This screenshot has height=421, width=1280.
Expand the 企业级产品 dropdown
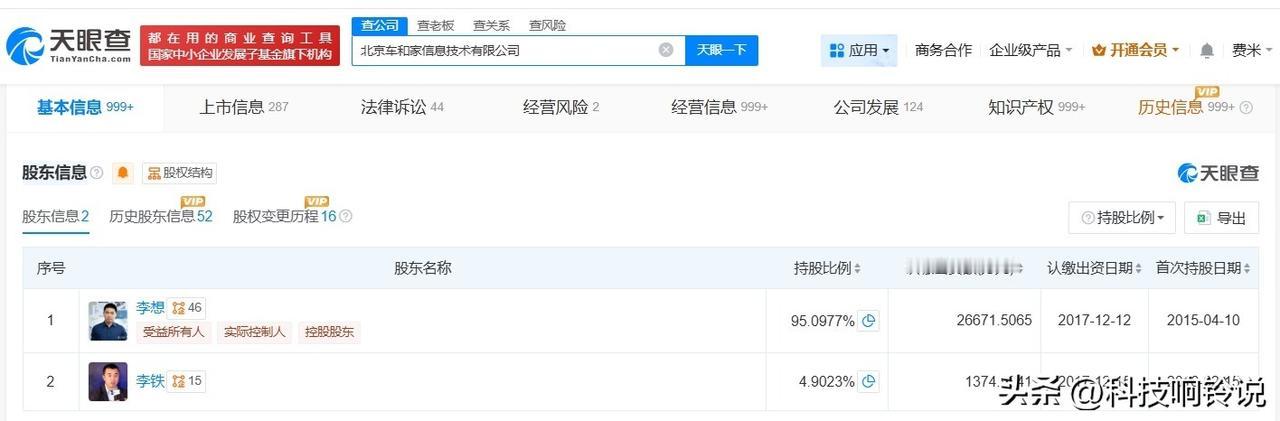1030,50
